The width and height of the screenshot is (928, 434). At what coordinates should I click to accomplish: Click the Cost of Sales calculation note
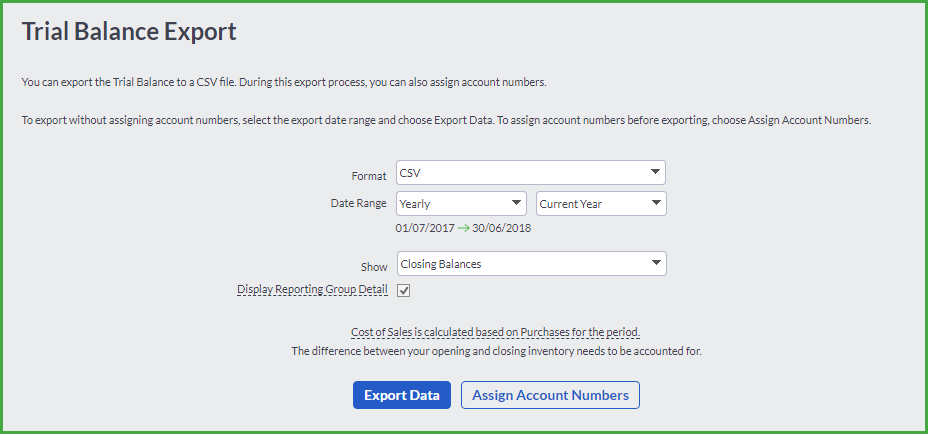pyautogui.click(x=495, y=332)
